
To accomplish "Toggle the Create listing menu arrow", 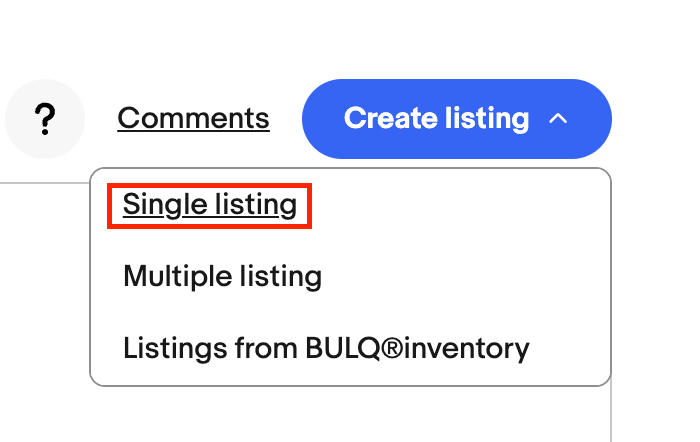I will 558,119.
